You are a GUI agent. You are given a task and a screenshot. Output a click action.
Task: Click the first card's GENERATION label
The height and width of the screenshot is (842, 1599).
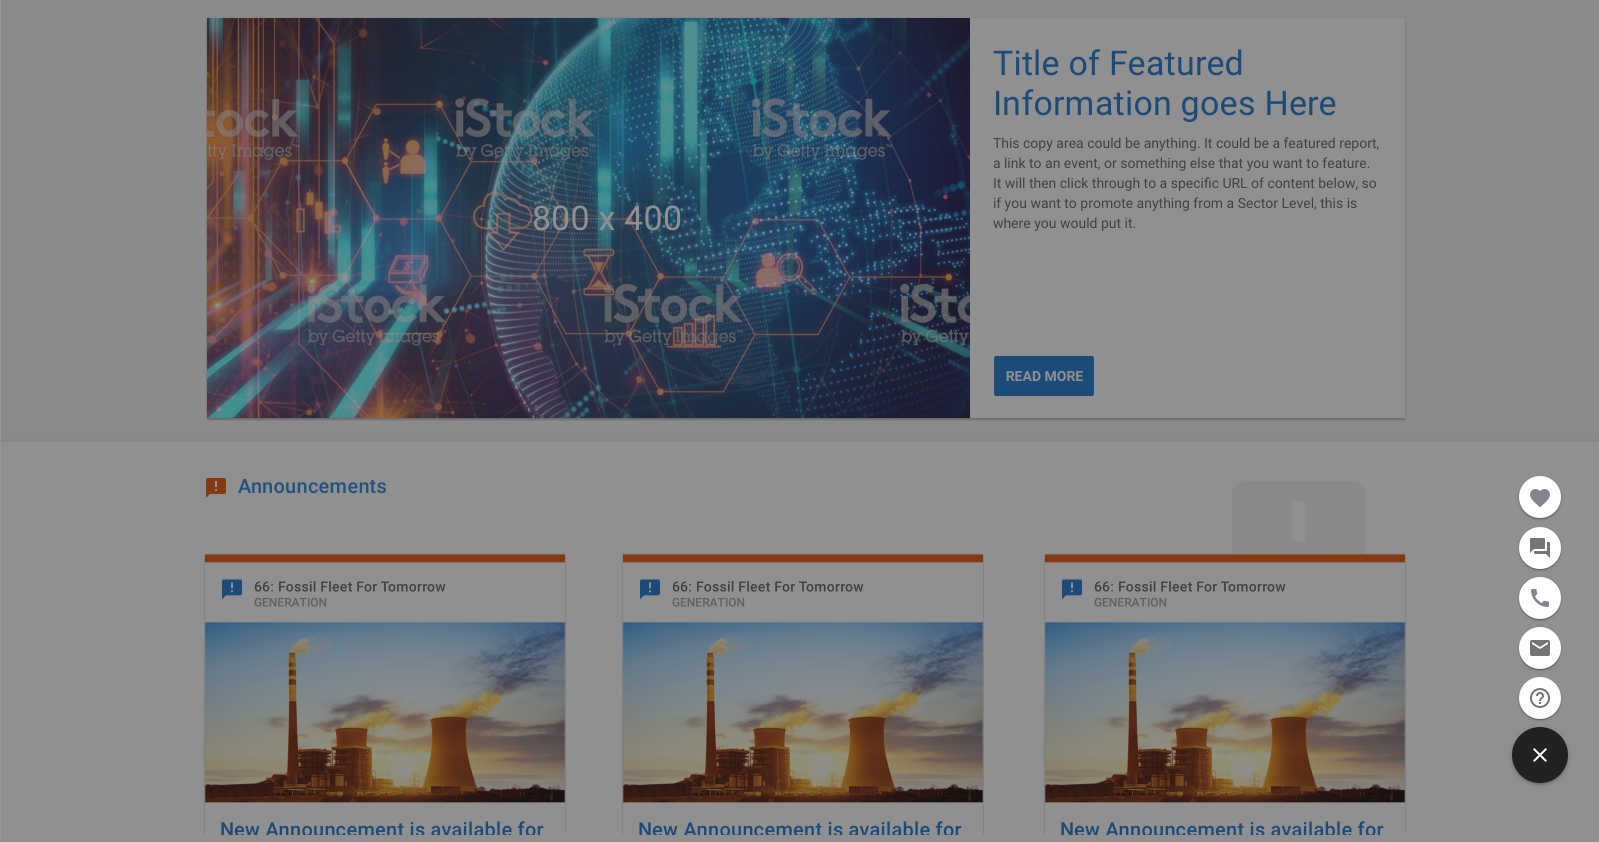pyautogui.click(x=290, y=603)
